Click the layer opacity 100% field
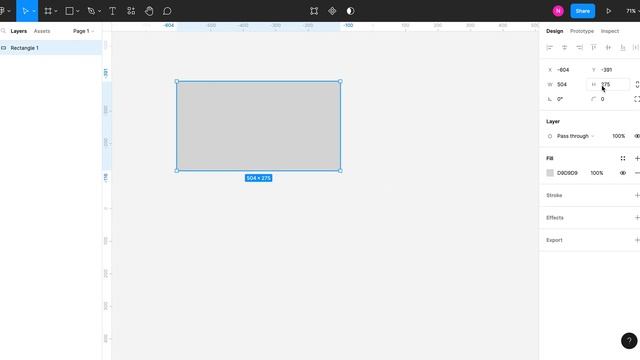 click(618, 136)
